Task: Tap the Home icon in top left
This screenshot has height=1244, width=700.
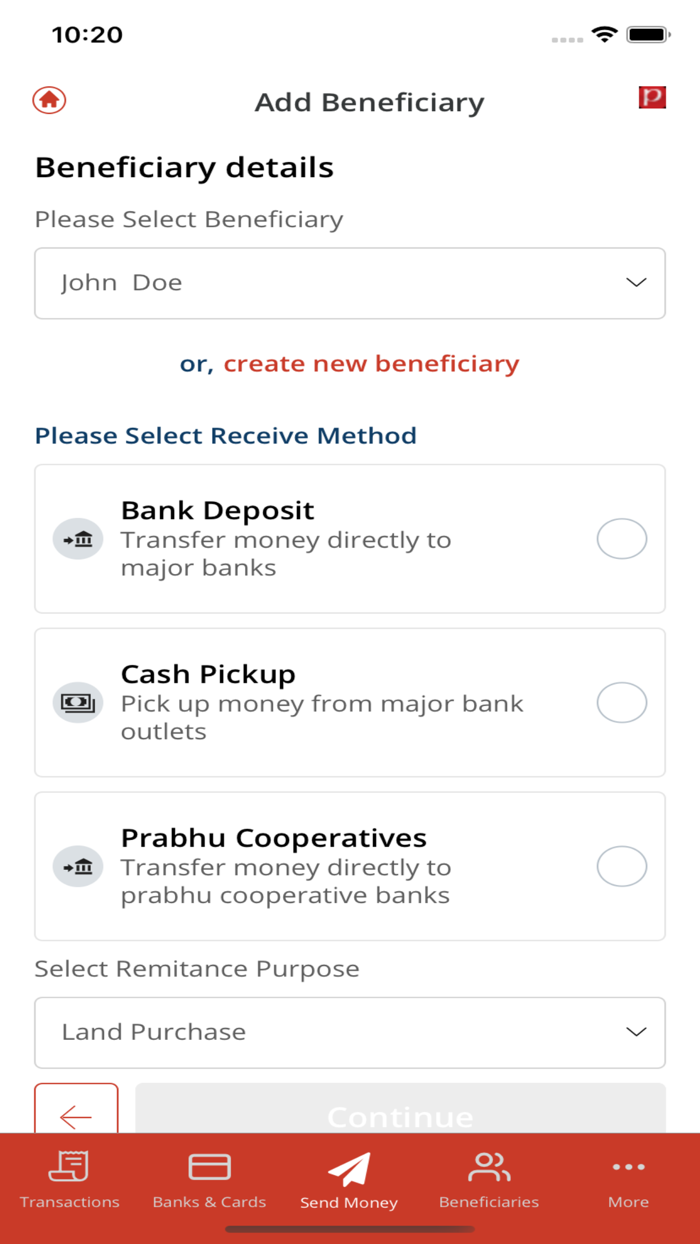Action: click(48, 101)
